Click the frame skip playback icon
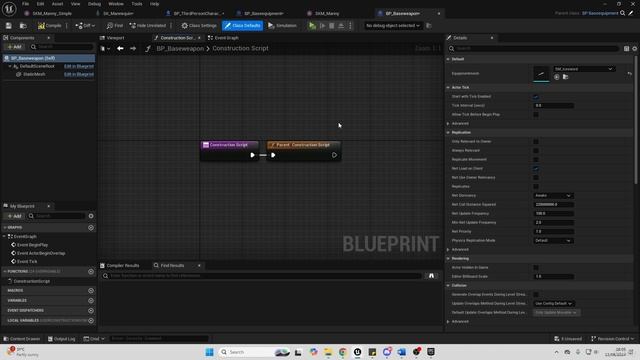Viewport: 640px width, 360px height. [322, 25]
